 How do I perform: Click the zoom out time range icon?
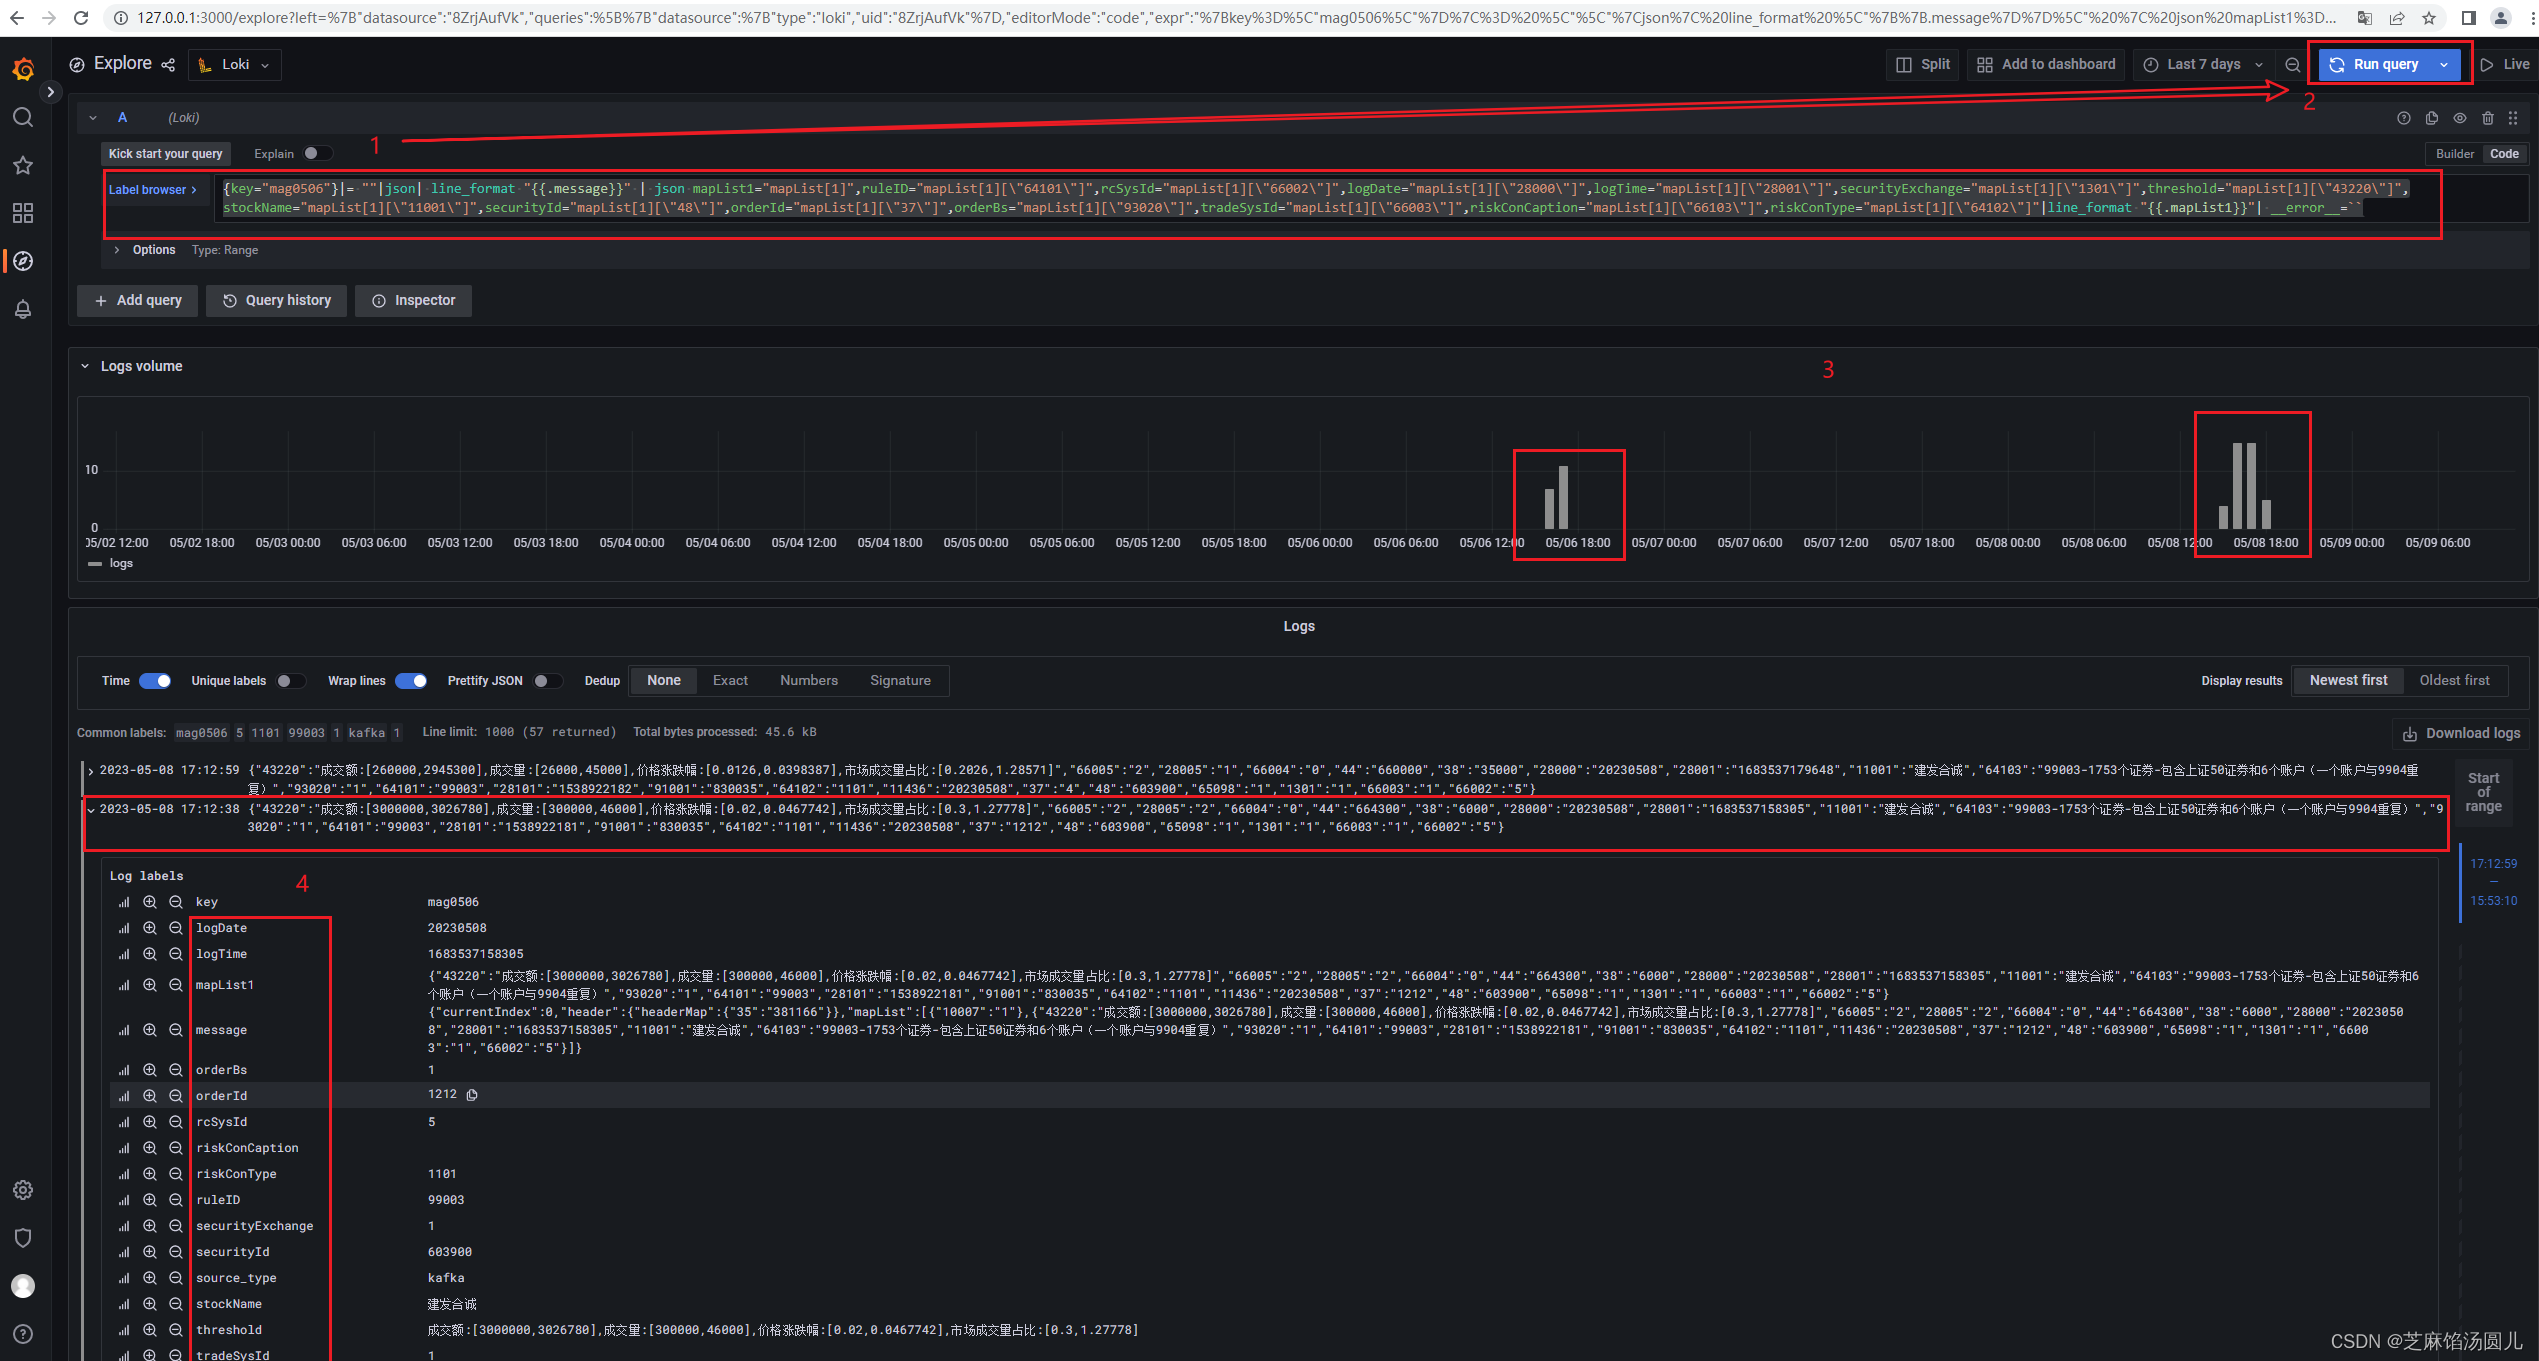tap(2292, 65)
